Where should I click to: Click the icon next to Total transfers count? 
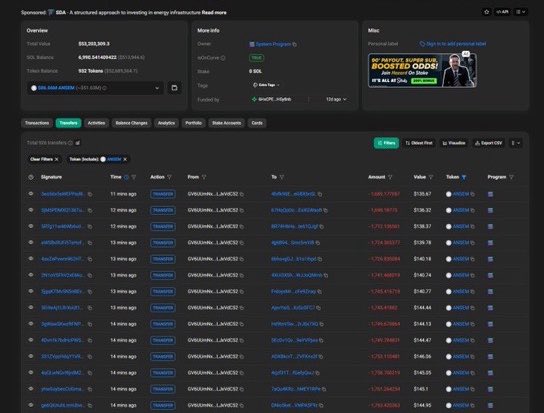[78, 143]
